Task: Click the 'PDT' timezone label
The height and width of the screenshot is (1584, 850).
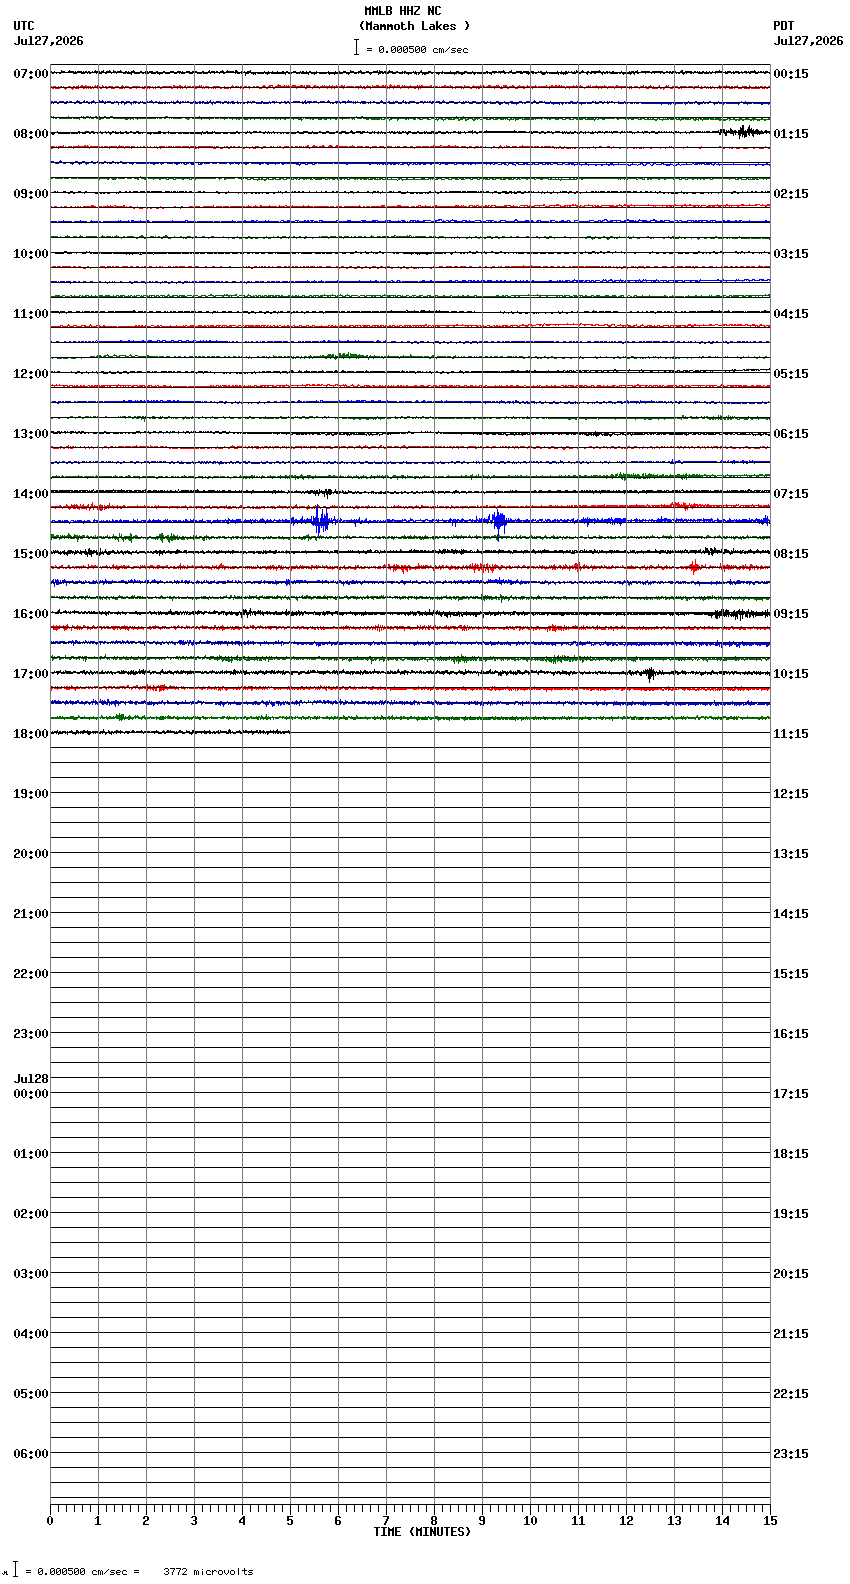Action: (783, 26)
